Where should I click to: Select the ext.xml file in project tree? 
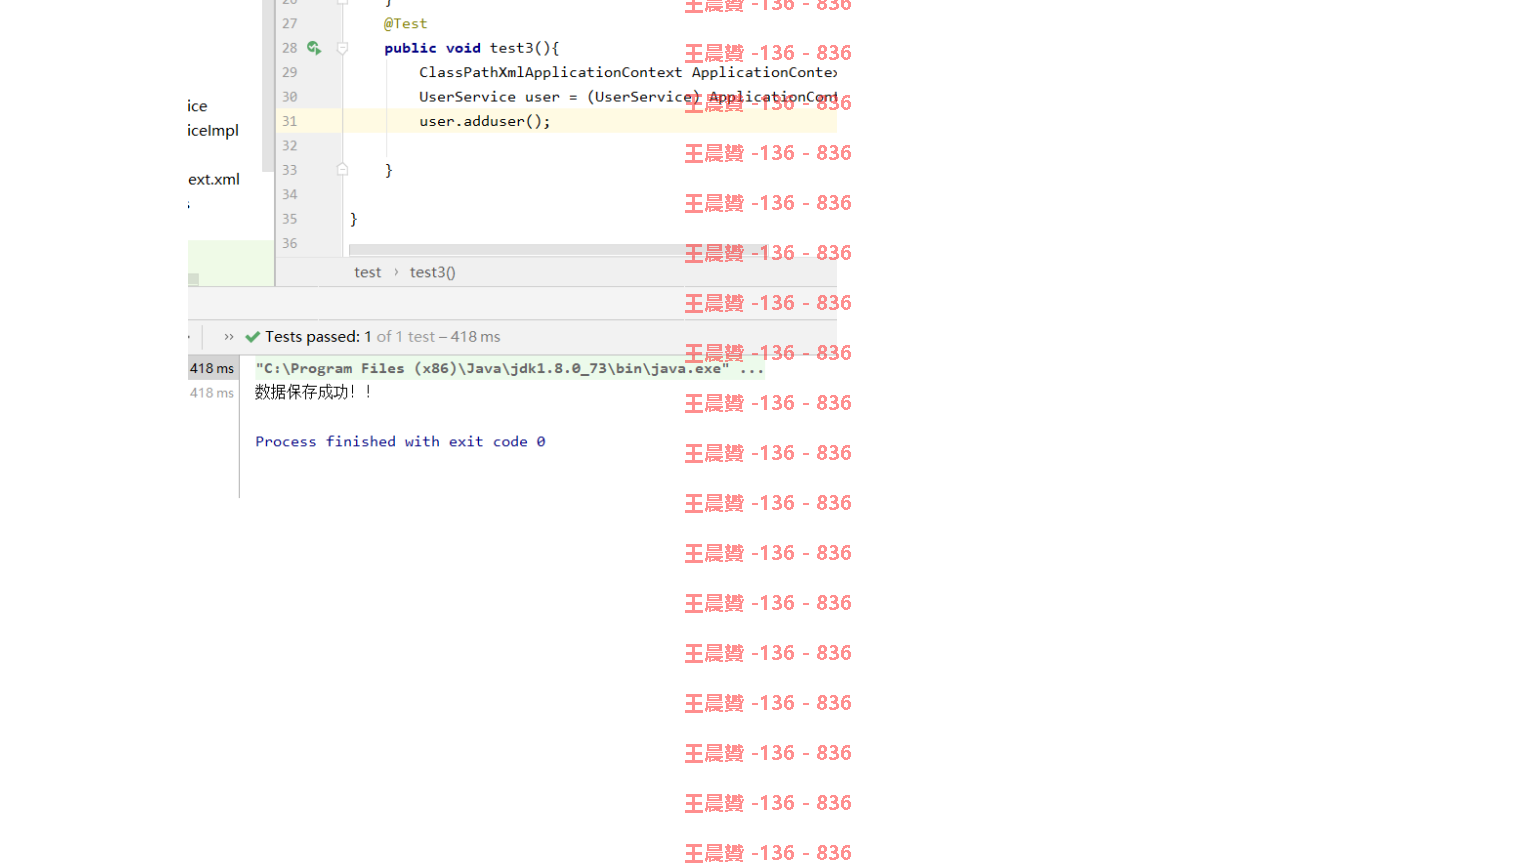coord(214,179)
